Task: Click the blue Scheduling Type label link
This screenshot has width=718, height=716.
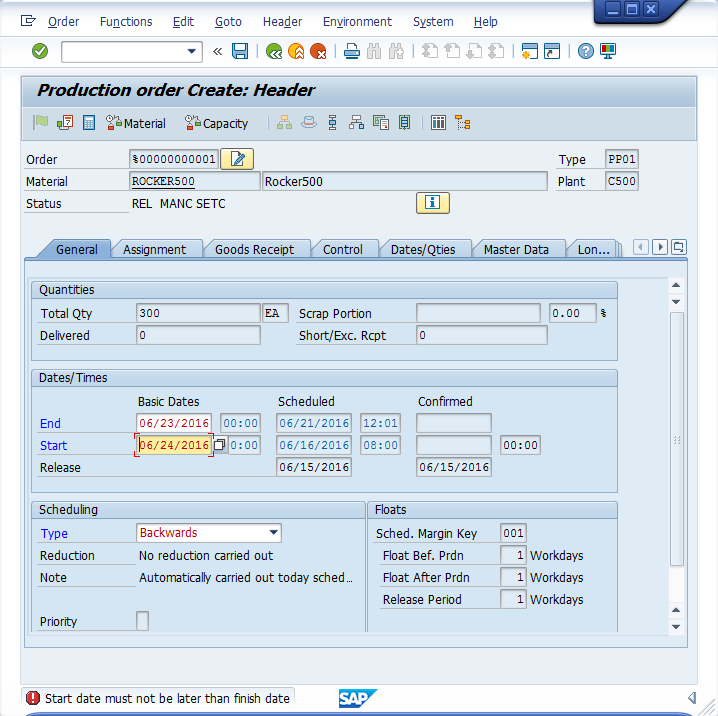Action: 54,533
